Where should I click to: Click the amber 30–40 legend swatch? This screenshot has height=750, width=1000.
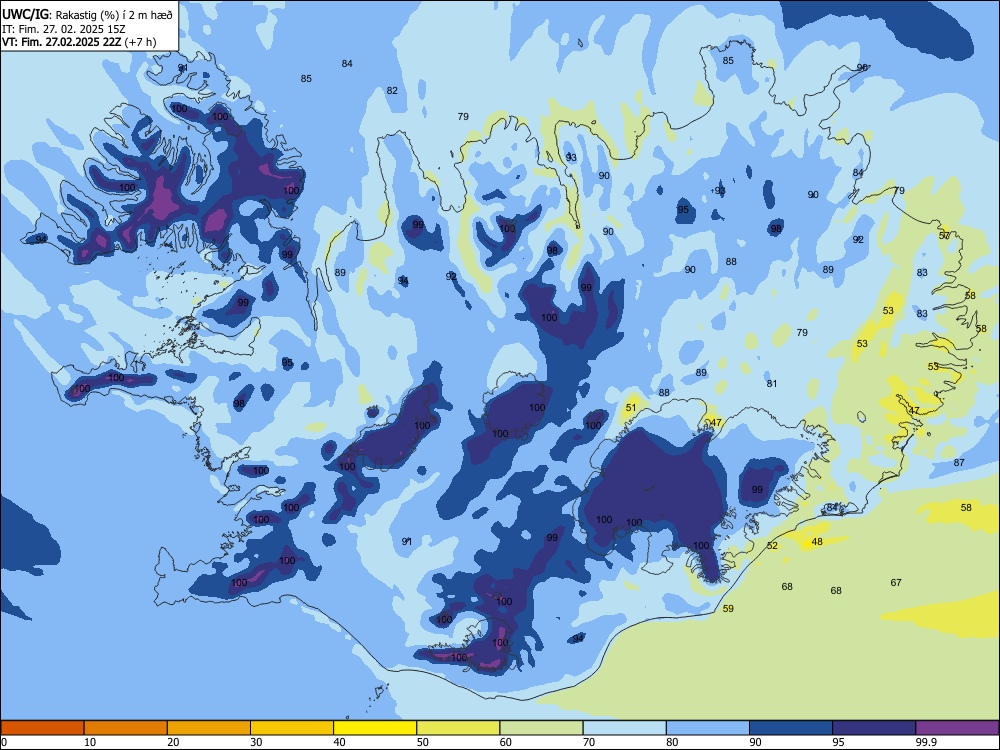click(x=292, y=728)
